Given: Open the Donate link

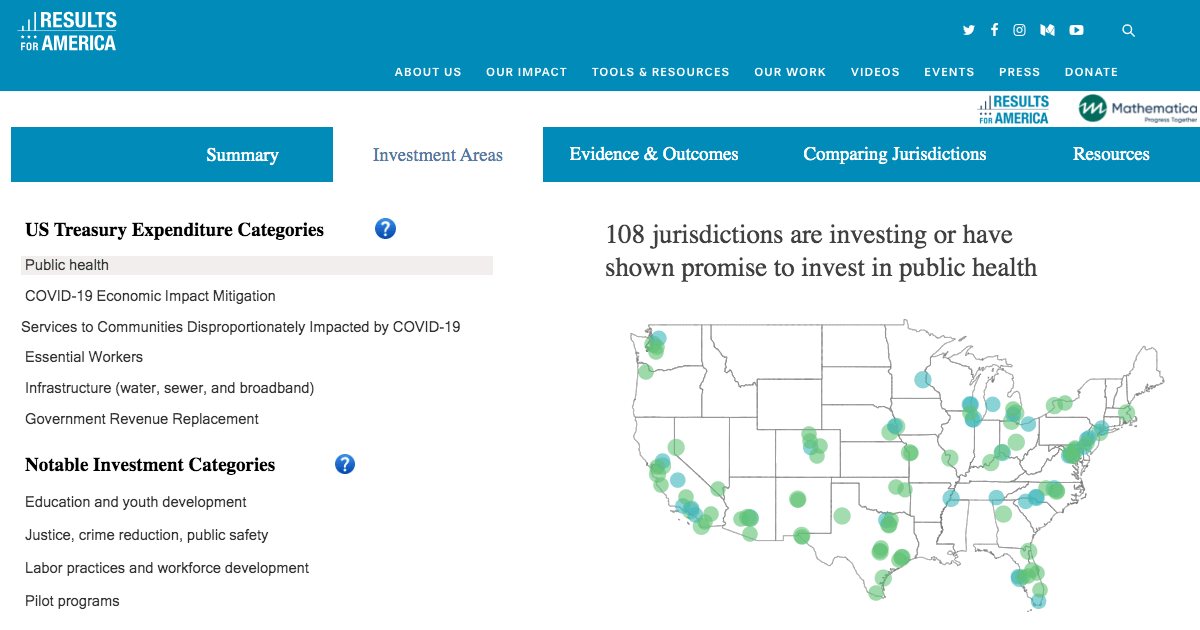Looking at the screenshot, I should [x=1091, y=72].
